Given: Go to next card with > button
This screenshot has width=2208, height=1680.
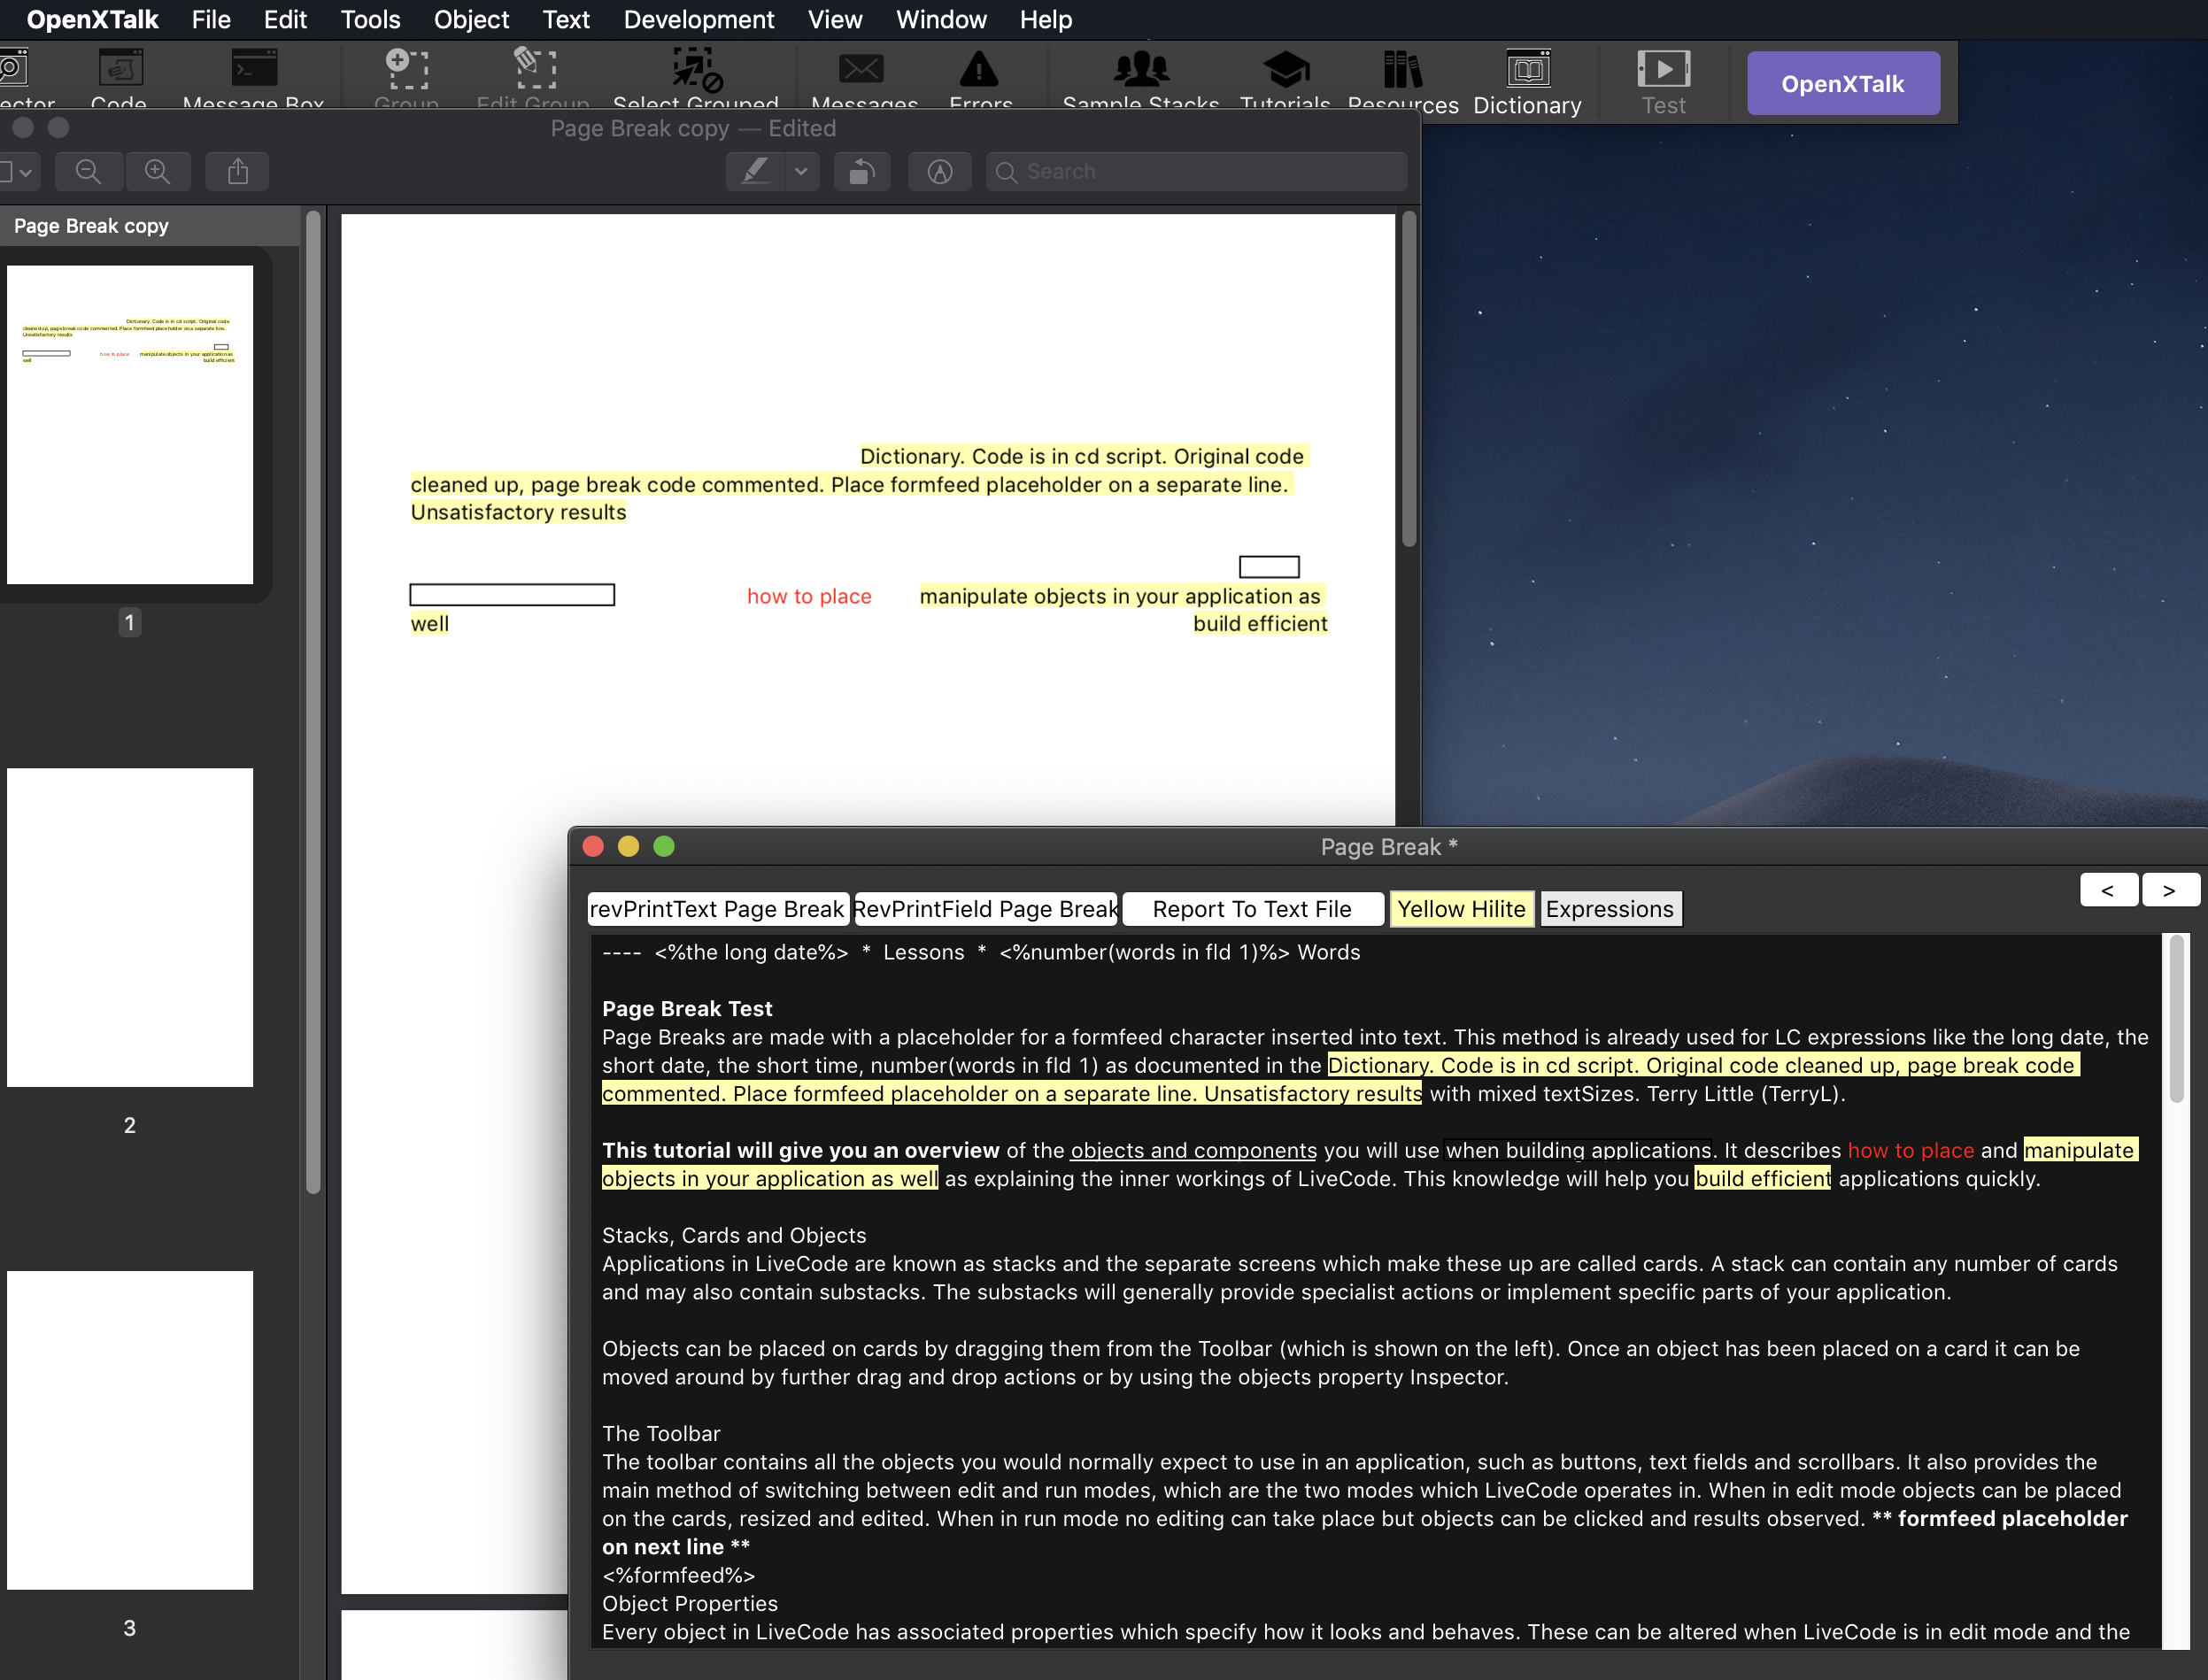Looking at the screenshot, I should point(2169,889).
